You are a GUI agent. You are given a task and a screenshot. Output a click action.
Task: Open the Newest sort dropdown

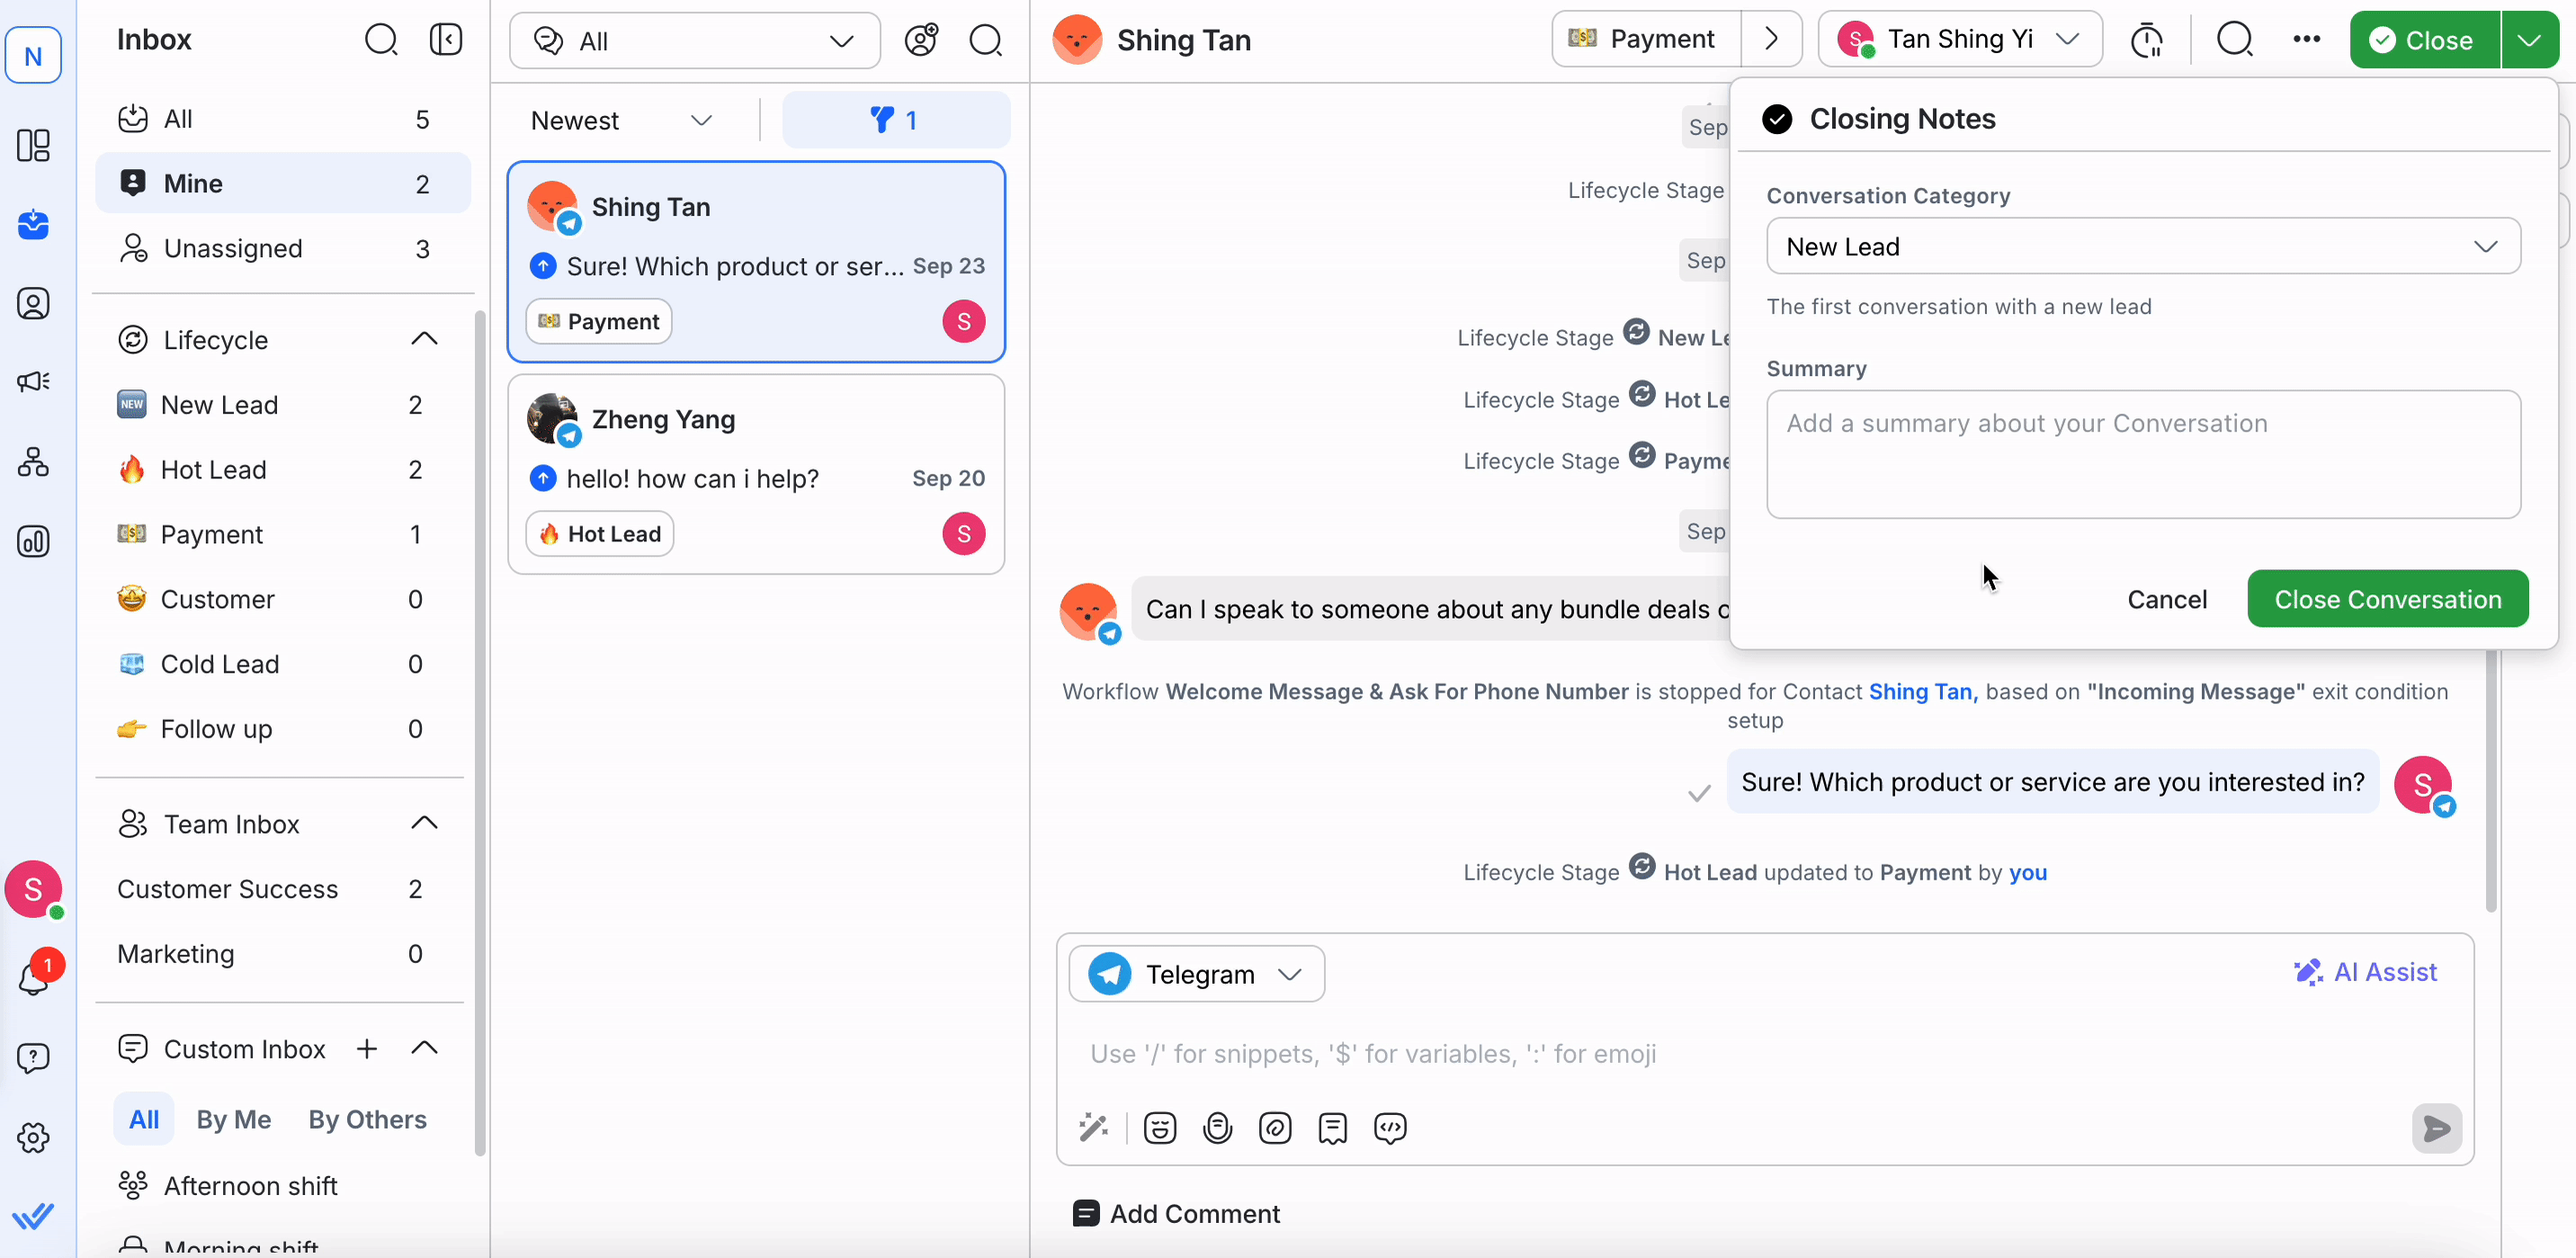pos(621,120)
